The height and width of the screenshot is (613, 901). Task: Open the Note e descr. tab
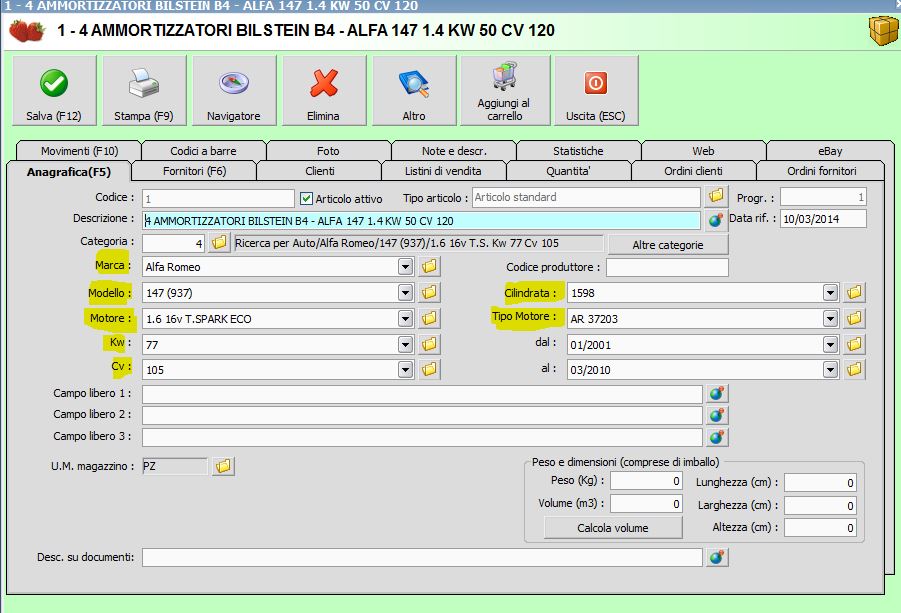454,151
